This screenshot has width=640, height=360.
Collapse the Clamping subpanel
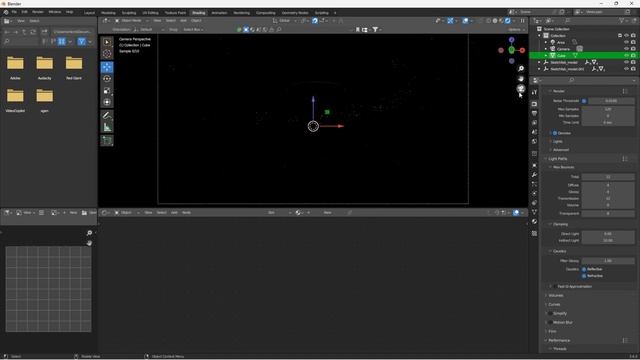coord(560,224)
